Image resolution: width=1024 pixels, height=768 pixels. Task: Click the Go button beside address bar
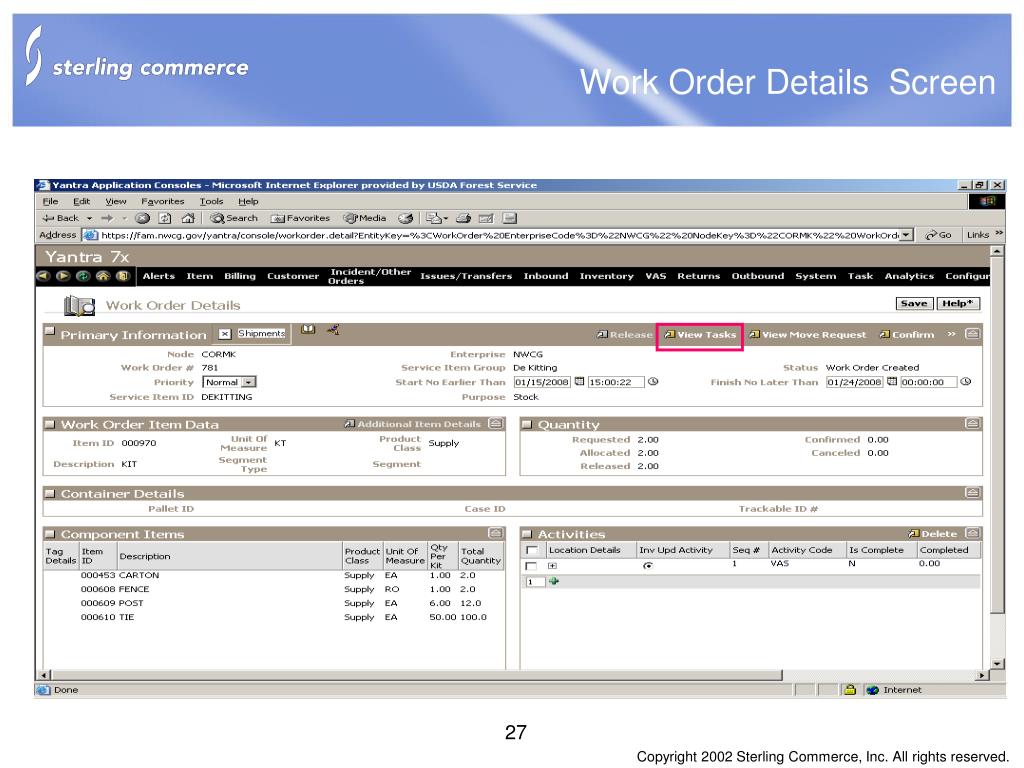tap(938, 235)
